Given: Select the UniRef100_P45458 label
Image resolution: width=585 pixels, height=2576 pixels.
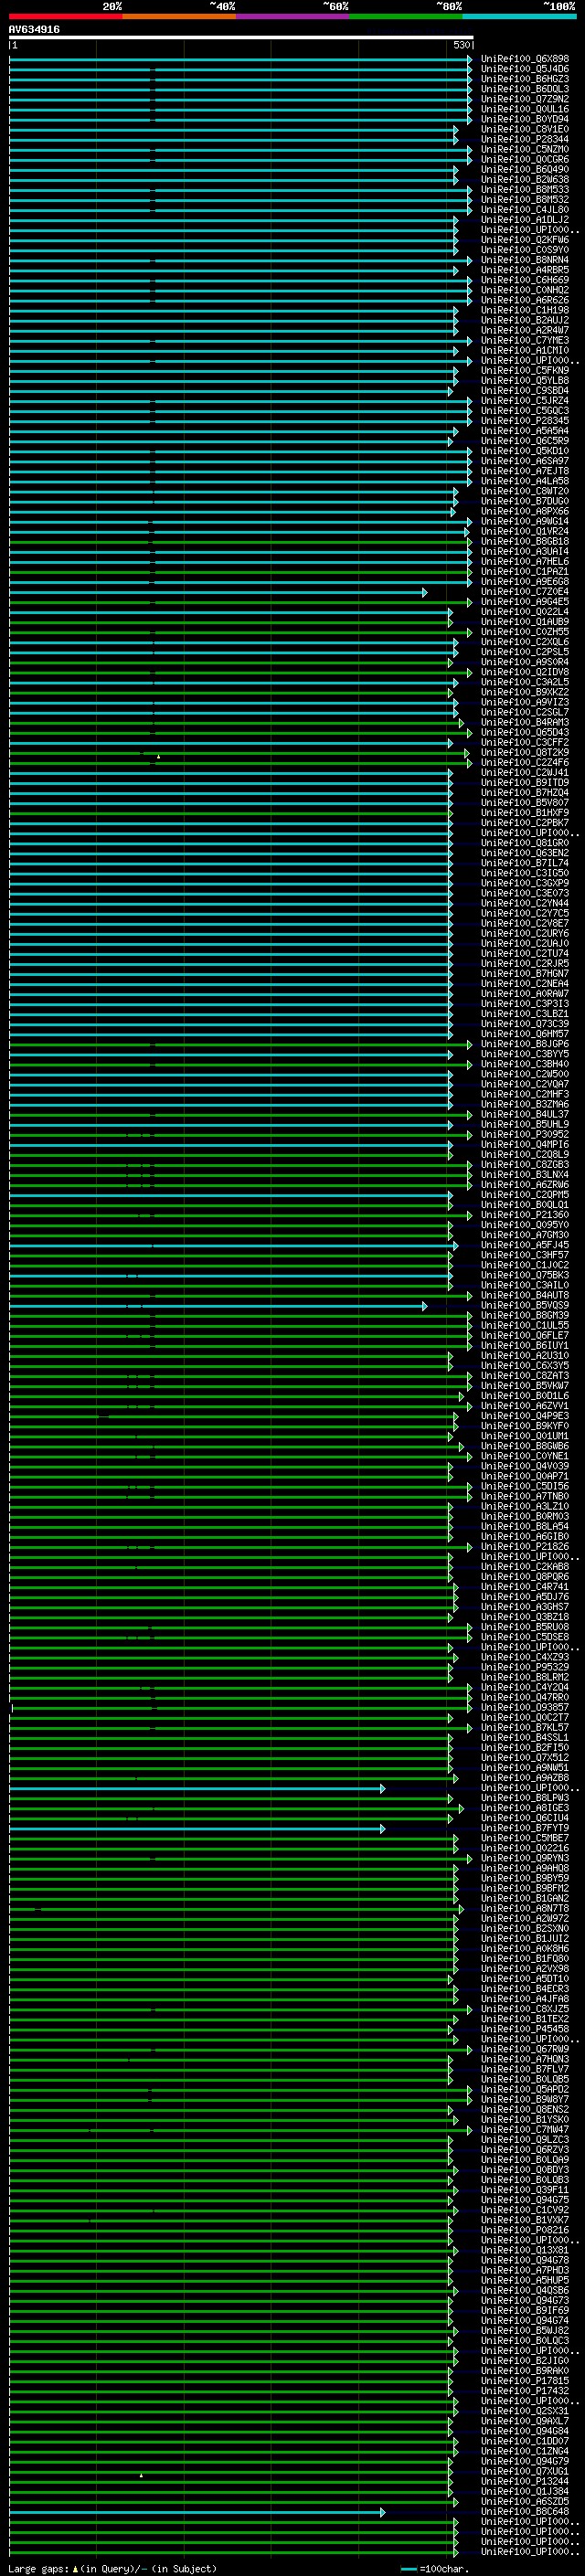Looking at the screenshot, I should (525, 2029).
